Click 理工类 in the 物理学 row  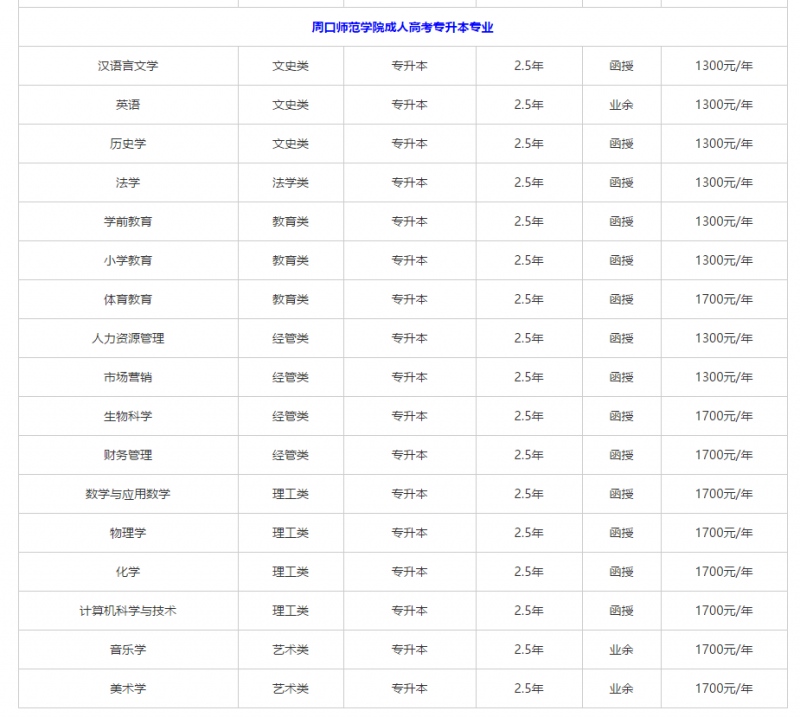290,533
